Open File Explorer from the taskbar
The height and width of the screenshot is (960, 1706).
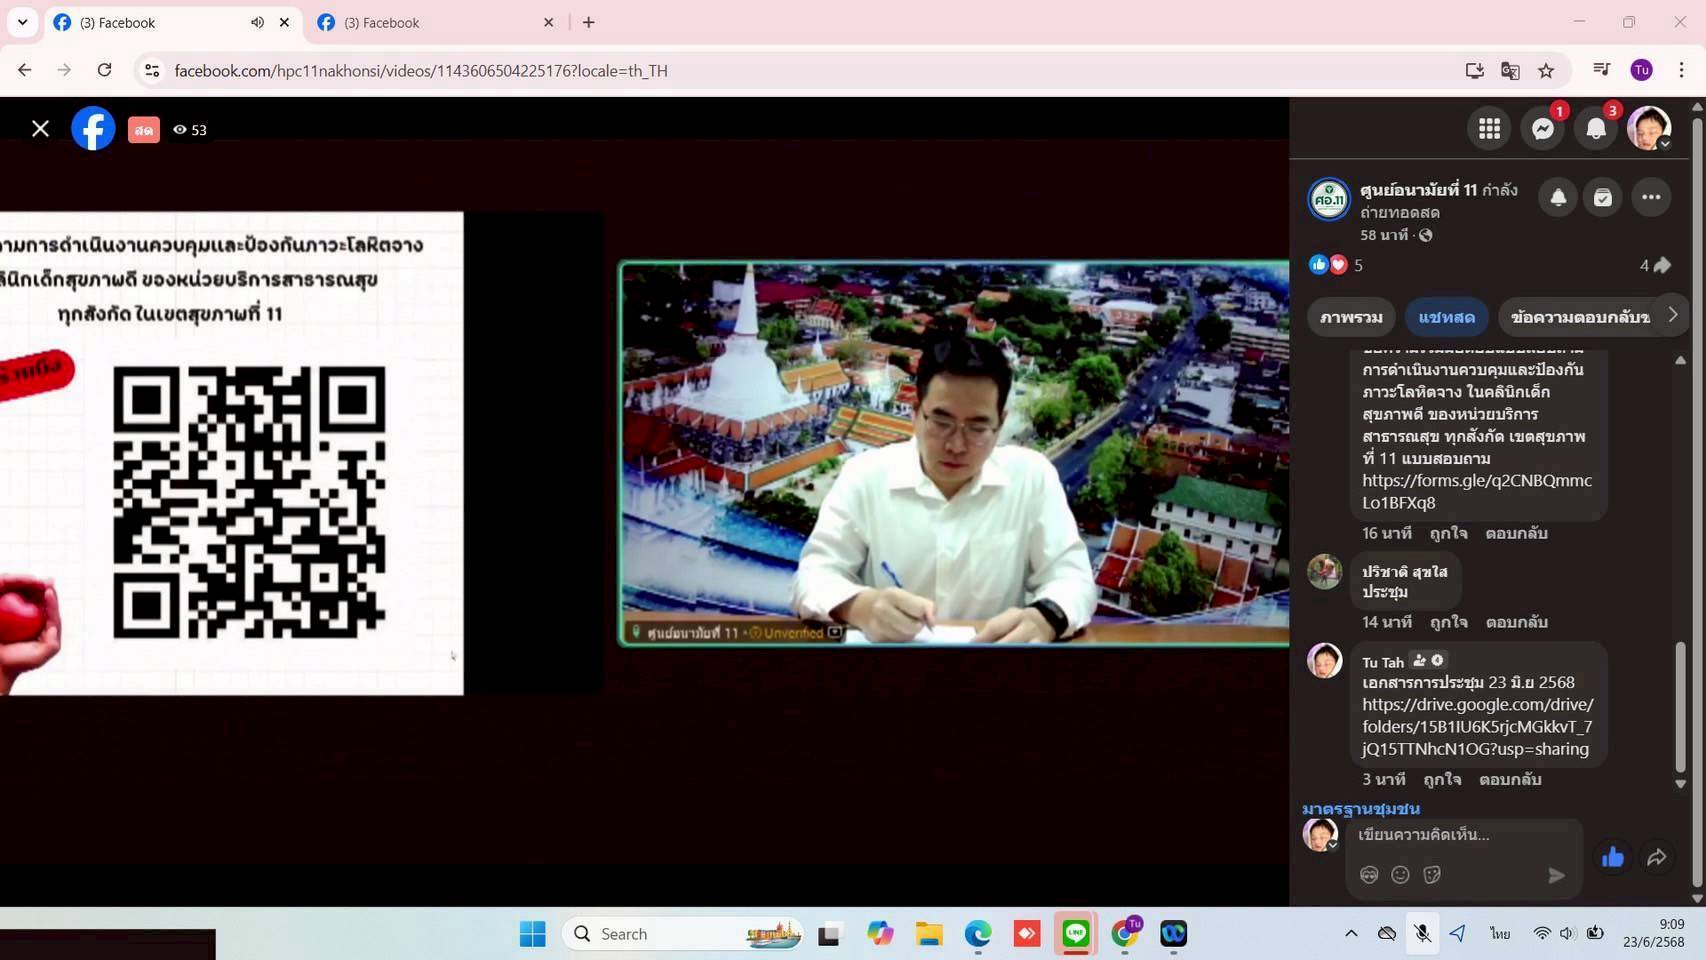pos(929,934)
